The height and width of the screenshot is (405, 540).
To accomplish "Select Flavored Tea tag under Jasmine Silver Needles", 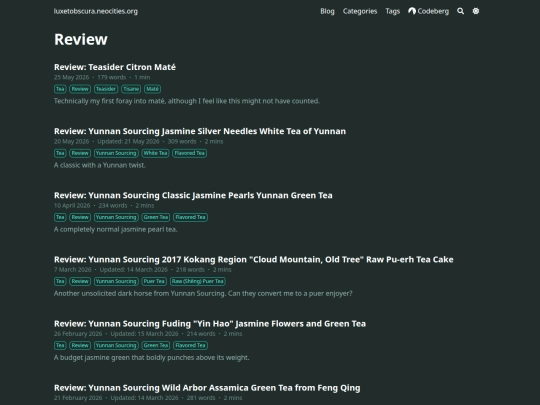I will click(x=189, y=153).
